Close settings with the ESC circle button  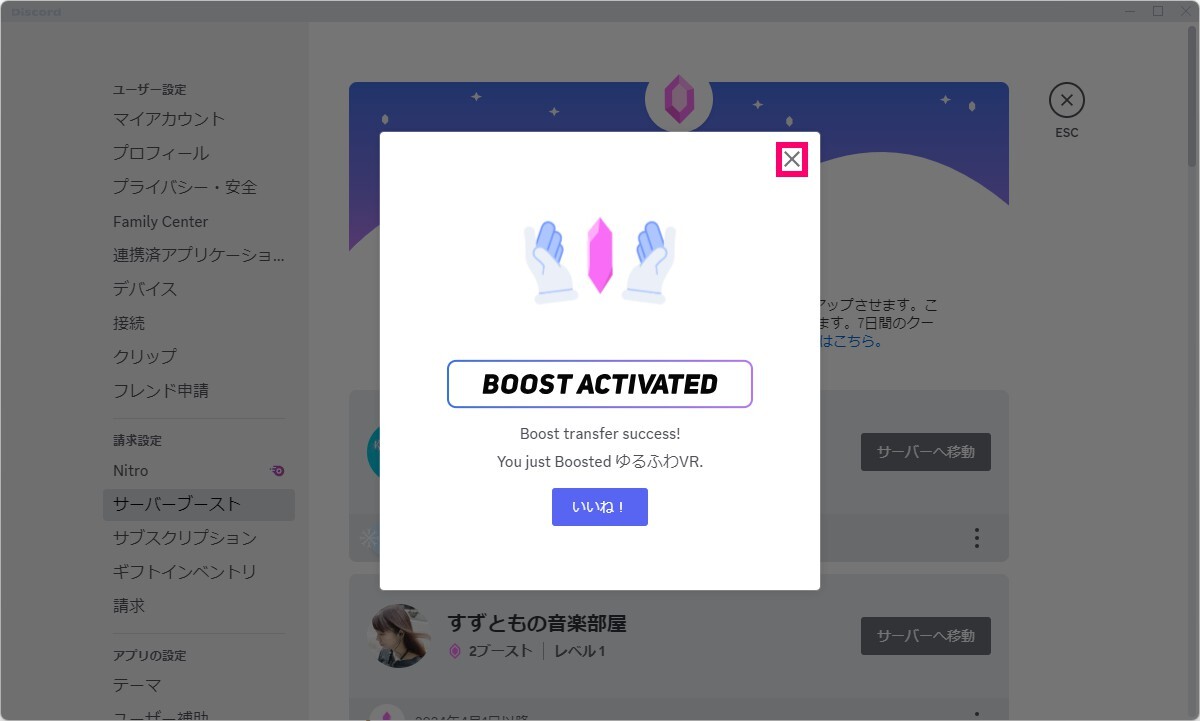coord(1067,100)
